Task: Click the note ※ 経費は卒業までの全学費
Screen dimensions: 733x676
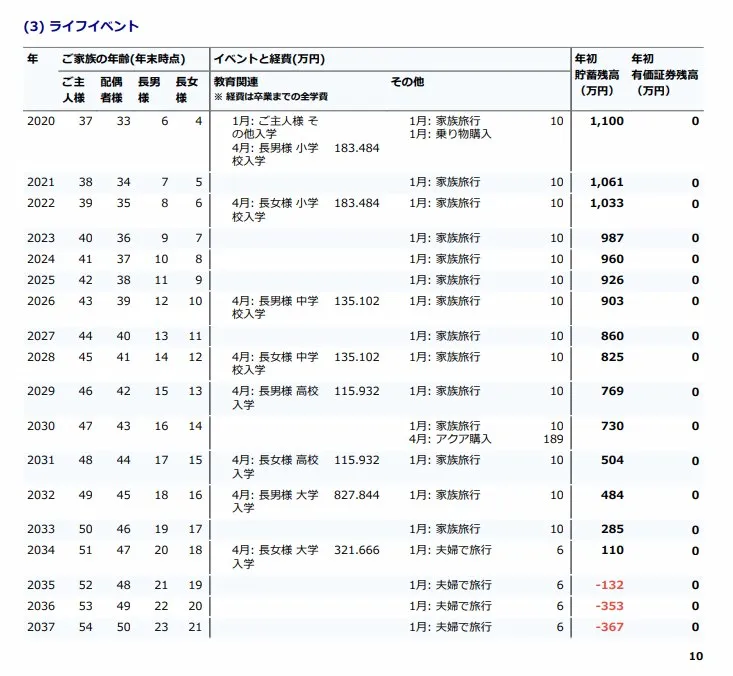Action: pos(271,98)
